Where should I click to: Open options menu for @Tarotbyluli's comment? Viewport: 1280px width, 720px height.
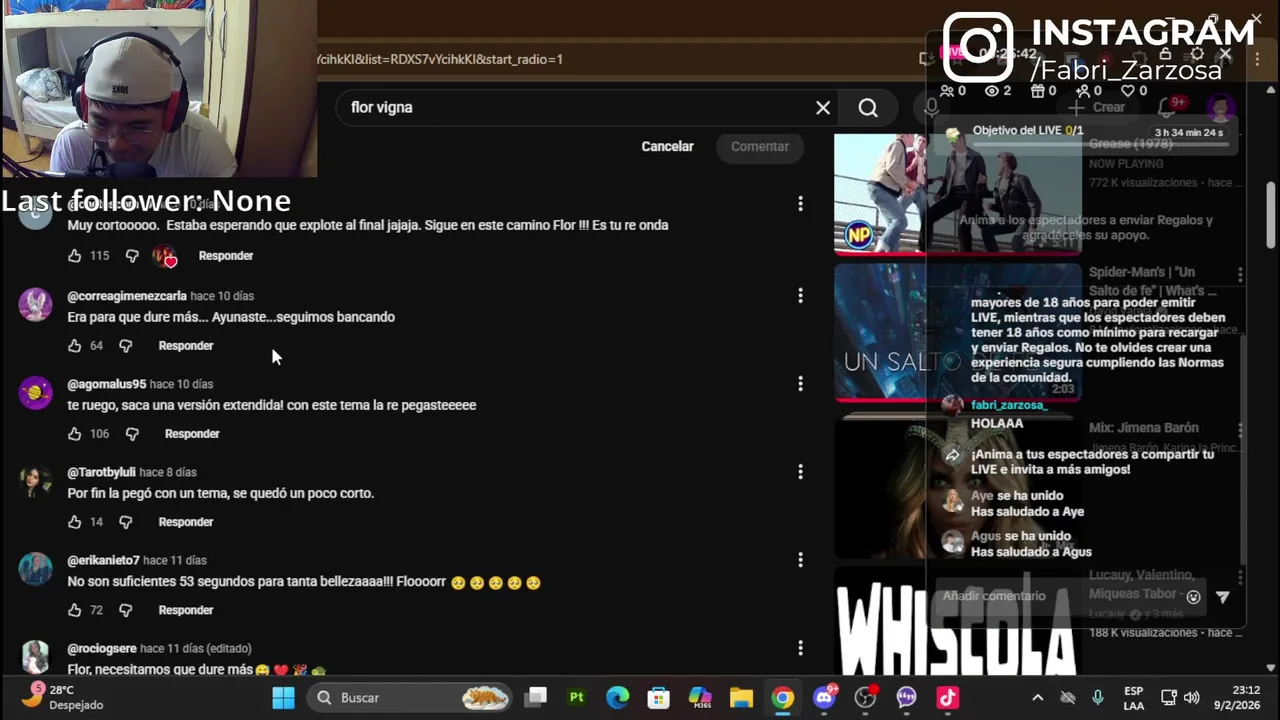click(x=800, y=471)
